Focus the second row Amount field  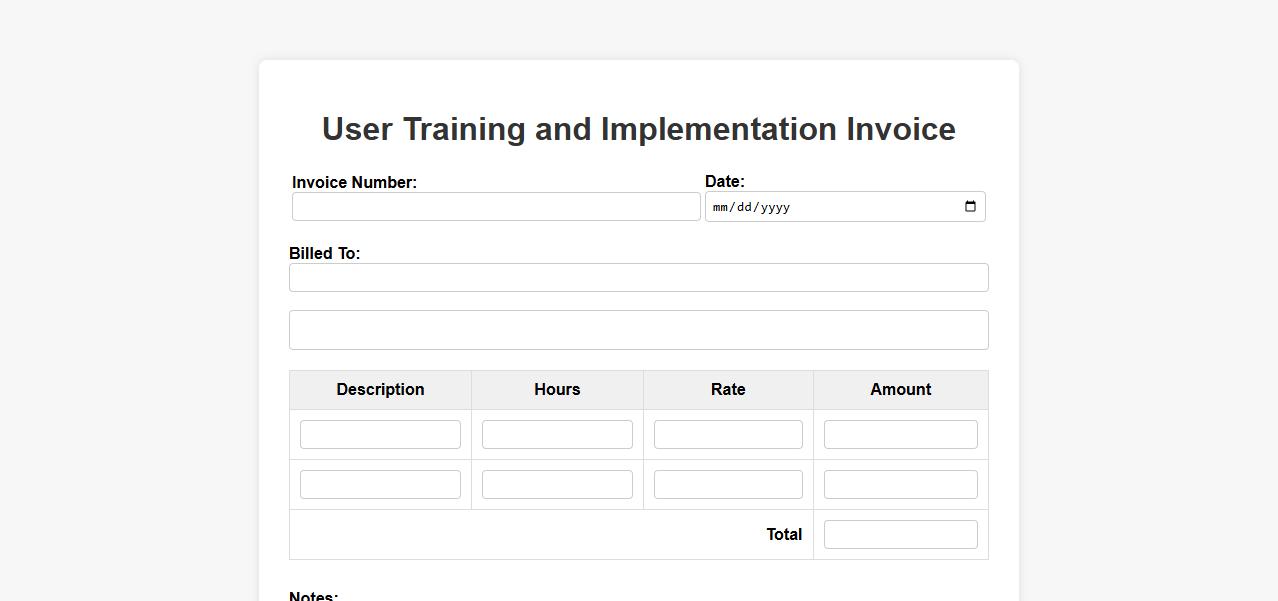[900, 485]
